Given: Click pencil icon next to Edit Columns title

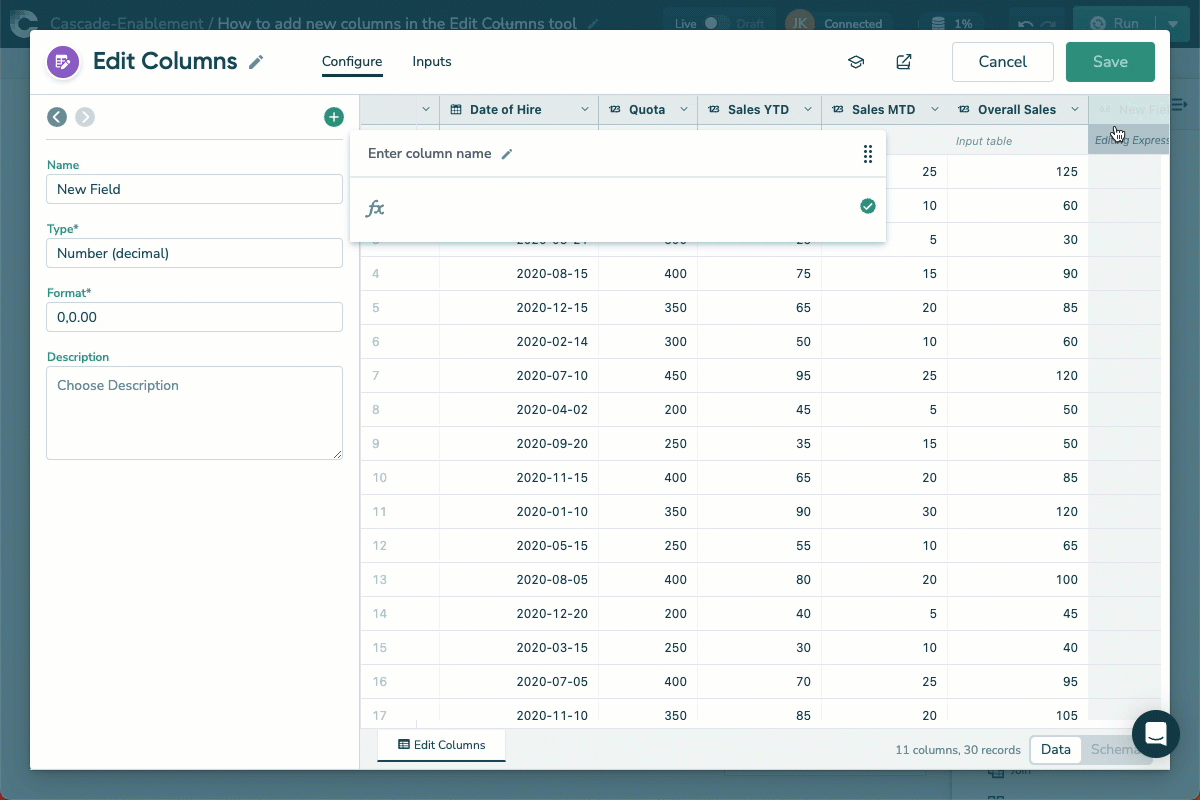Looking at the screenshot, I should pos(256,62).
